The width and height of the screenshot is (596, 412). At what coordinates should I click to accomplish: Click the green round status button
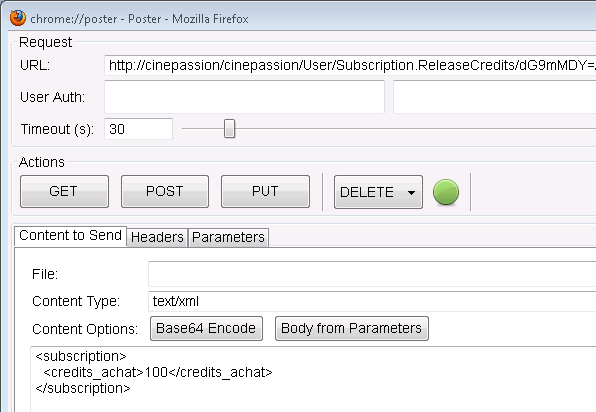pos(446,192)
